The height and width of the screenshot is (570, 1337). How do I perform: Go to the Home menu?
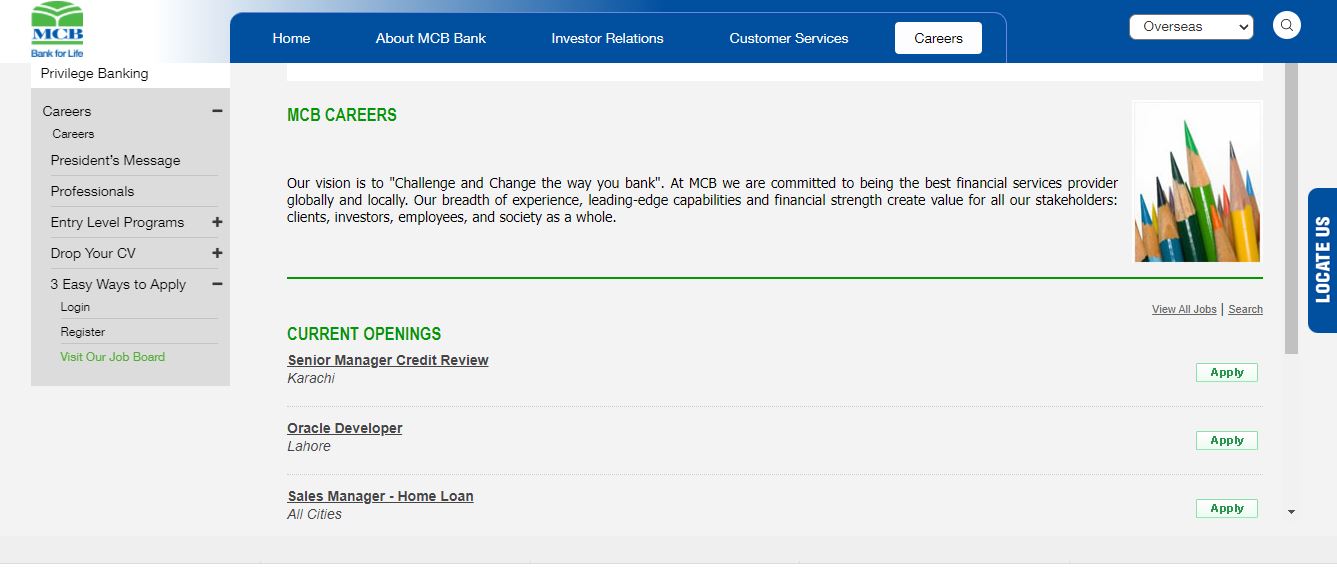[x=291, y=38]
